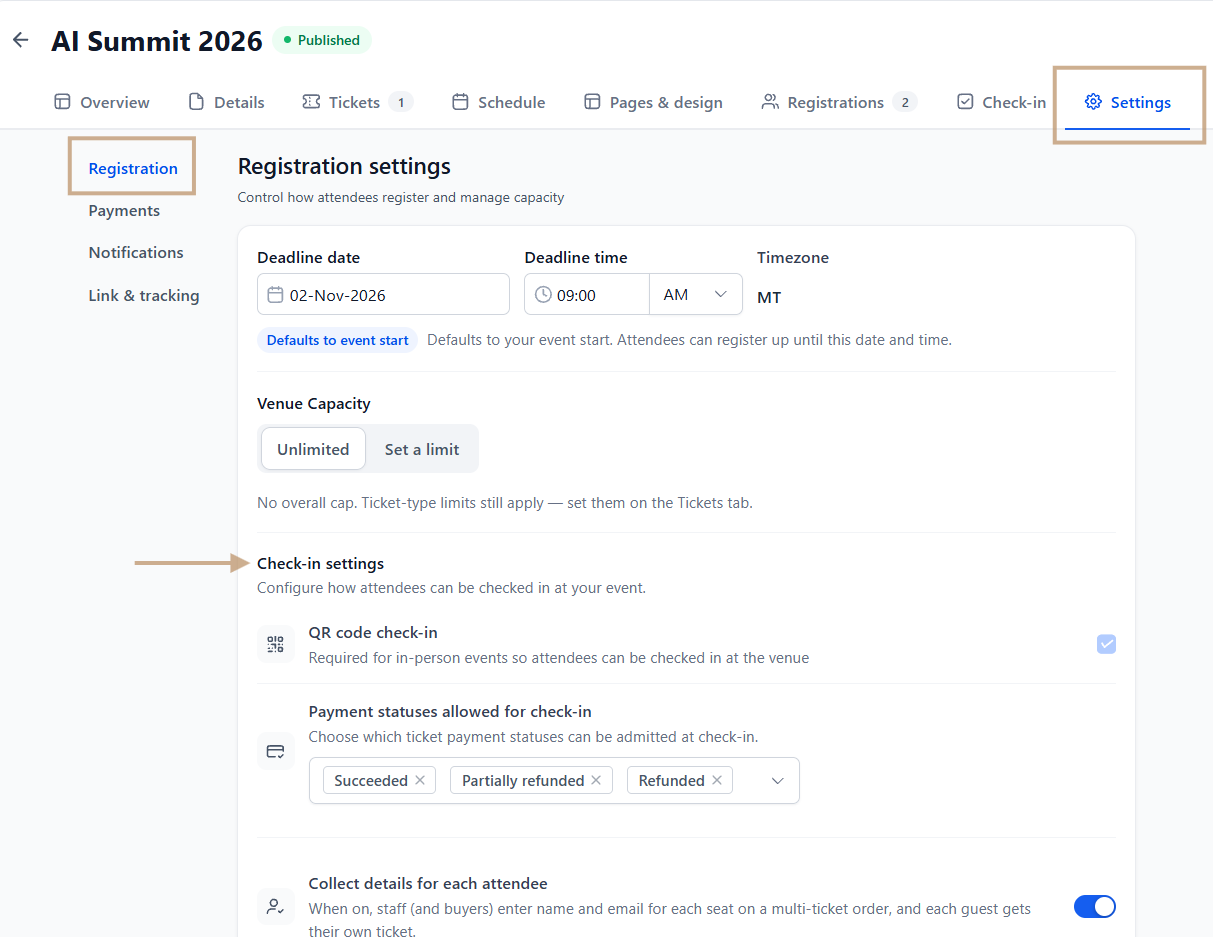Click the Registration settings heading
Viewport: 1213px width, 937px height.
[344, 165]
